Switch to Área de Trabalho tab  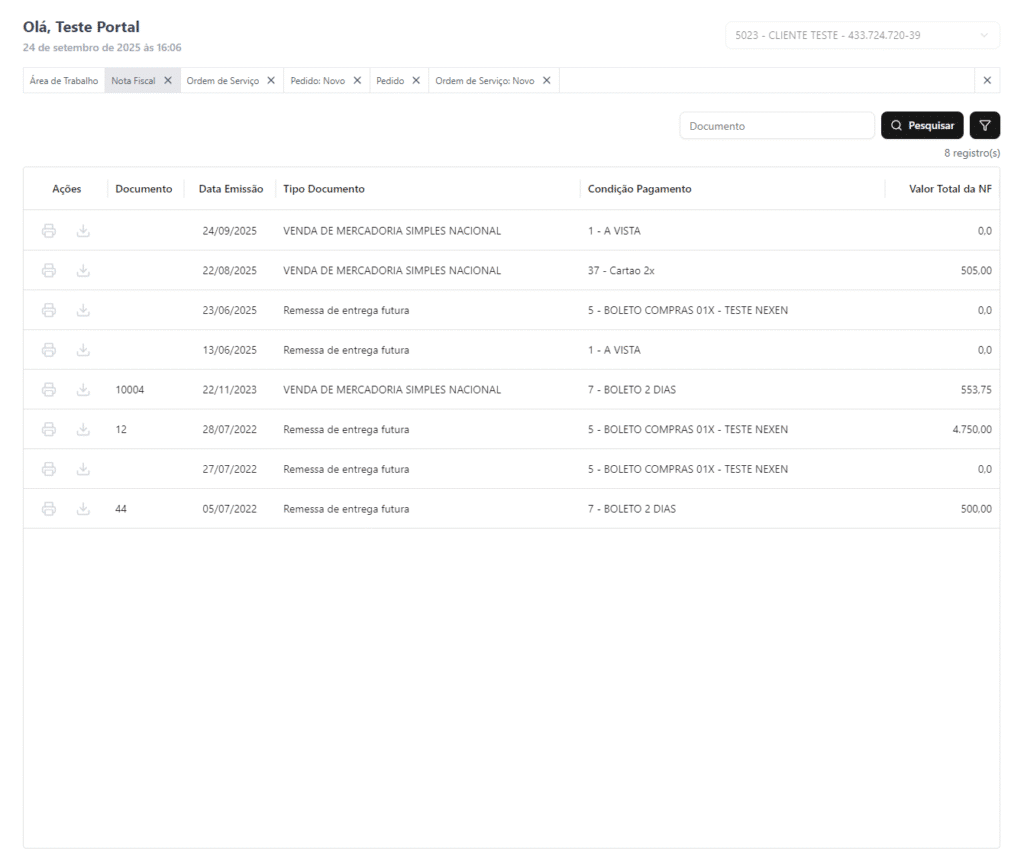(63, 81)
